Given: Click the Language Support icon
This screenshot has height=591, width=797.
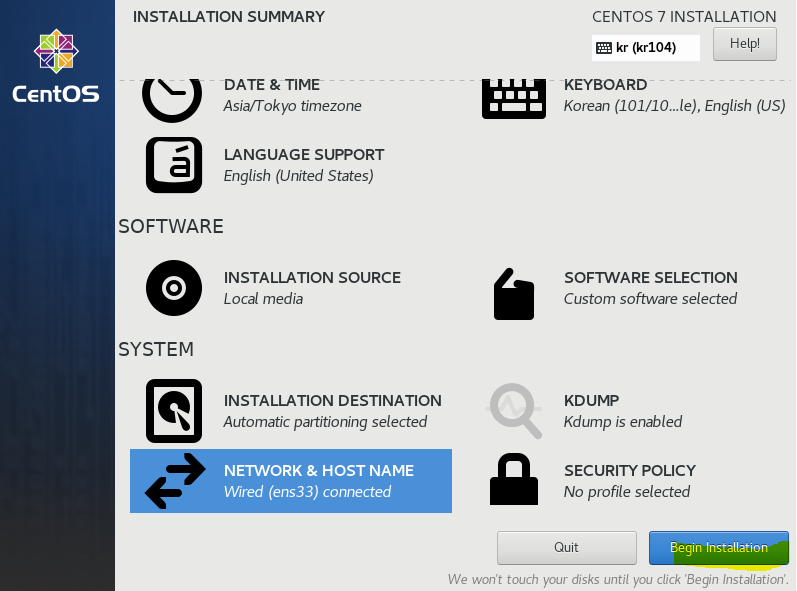Looking at the screenshot, I should click(x=174, y=165).
